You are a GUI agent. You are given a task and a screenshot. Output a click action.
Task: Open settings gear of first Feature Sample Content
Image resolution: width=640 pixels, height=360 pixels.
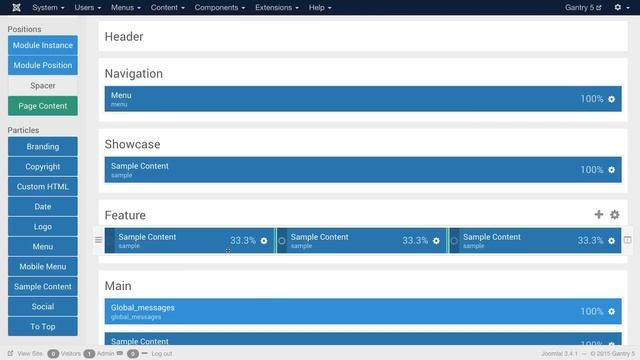pos(264,241)
